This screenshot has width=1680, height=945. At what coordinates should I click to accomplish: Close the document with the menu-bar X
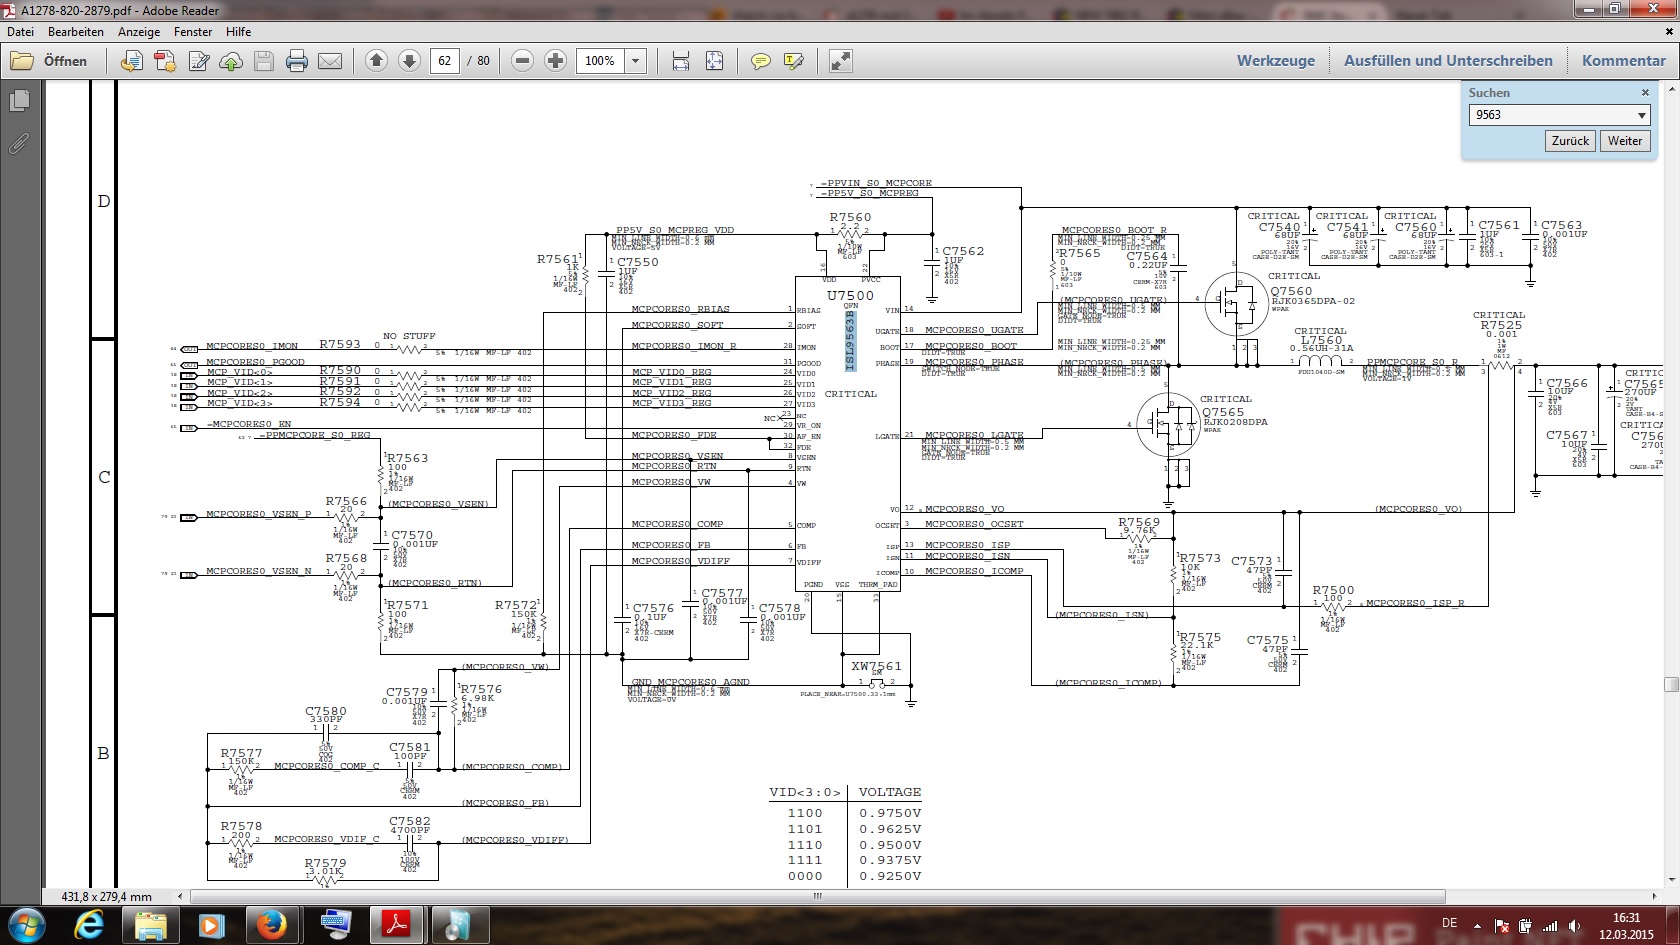click(x=1669, y=32)
